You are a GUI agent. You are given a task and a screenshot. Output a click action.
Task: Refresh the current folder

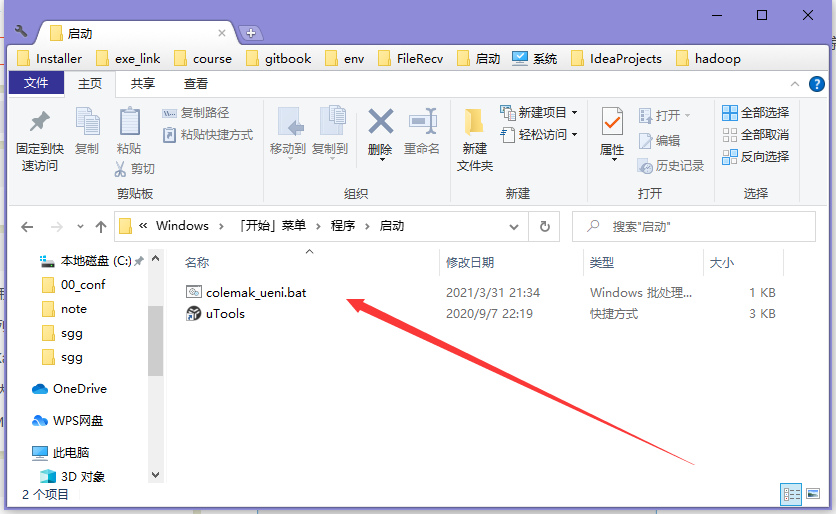pos(544,227)
